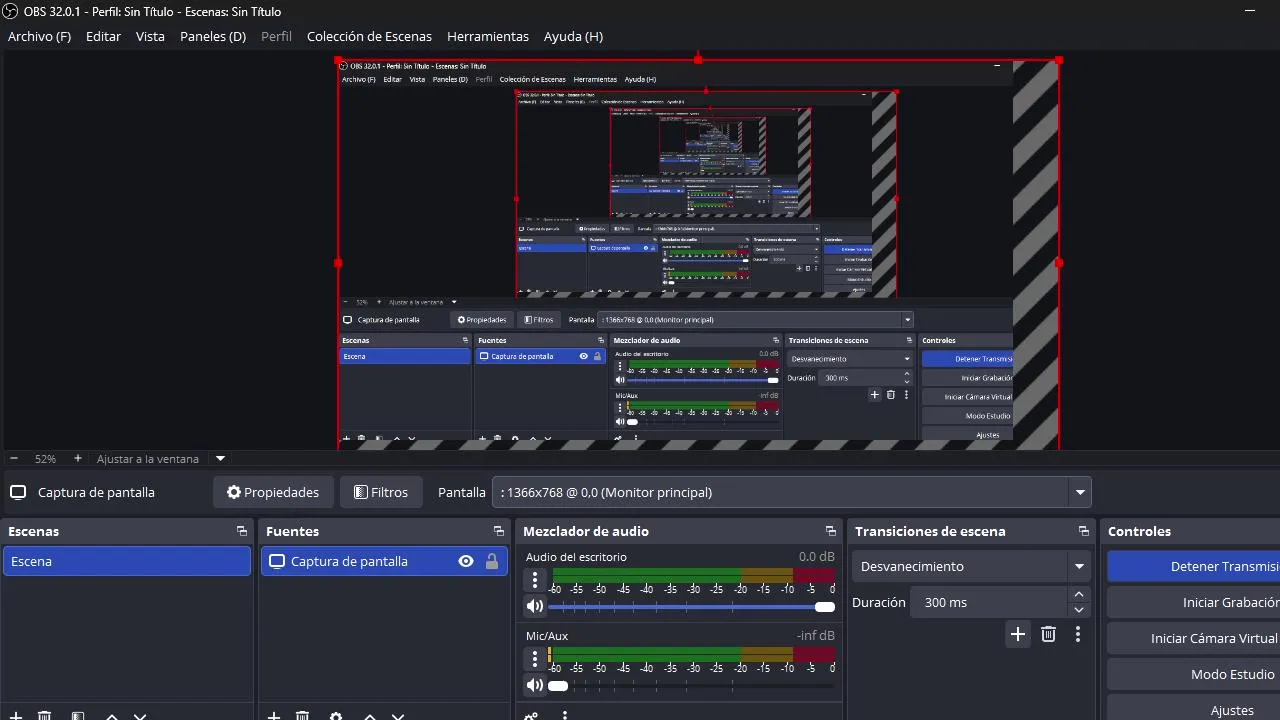Click the screen icon beside Captura de pantalla label
The height and width of the screenshot is (720, 1280).
point(17,492)
